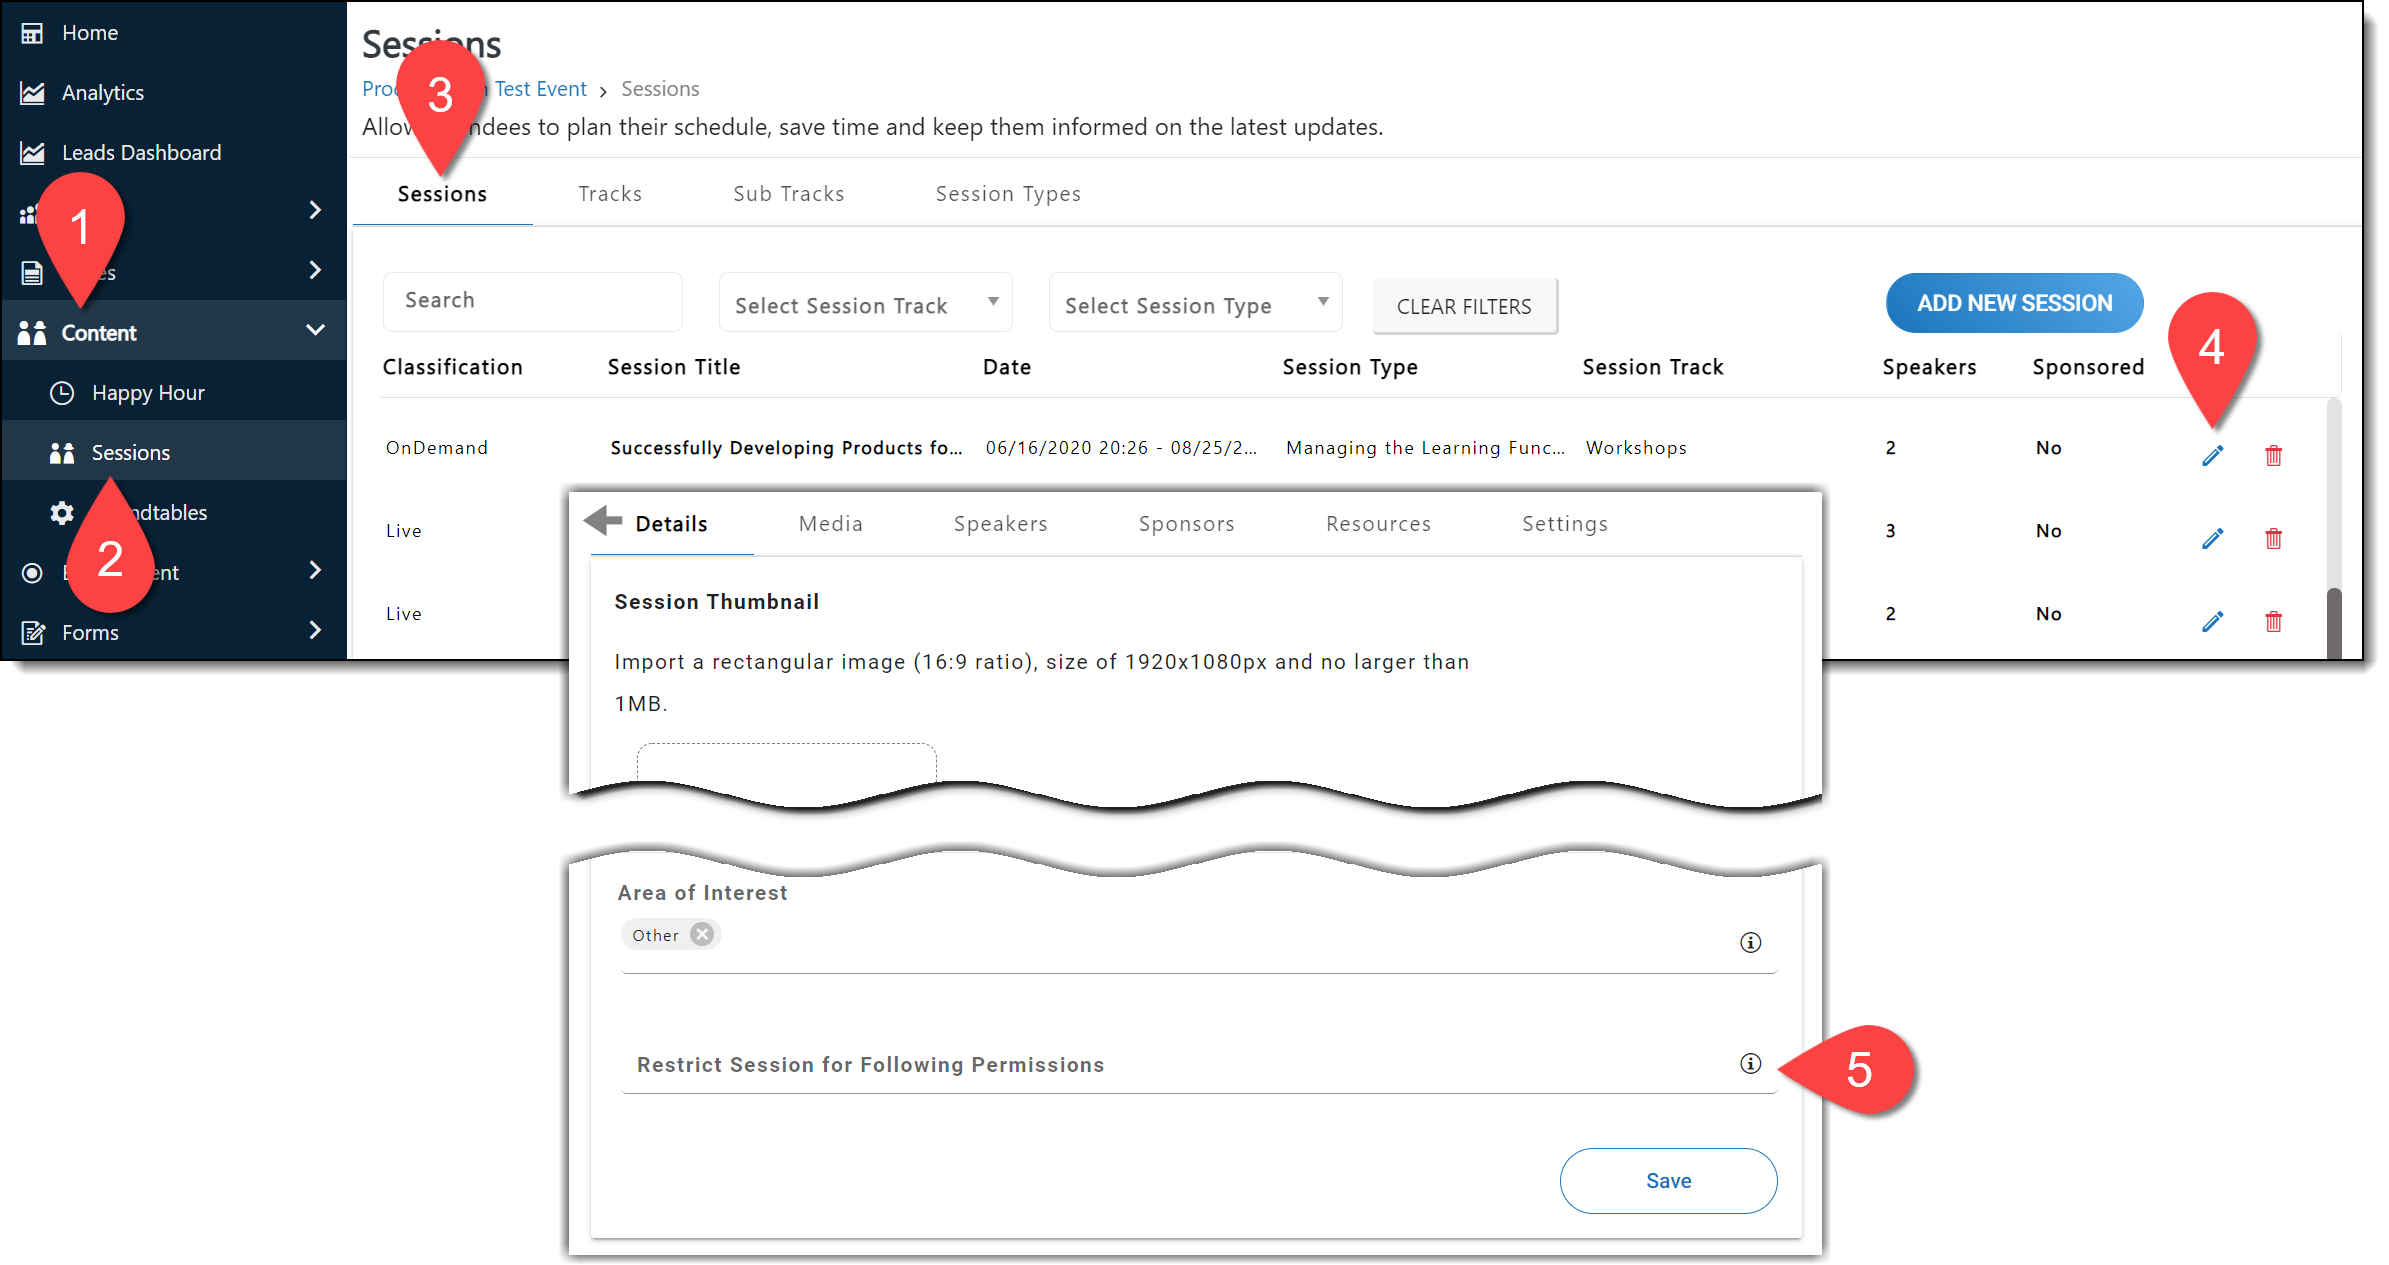Click the back arrow beside Details tab
The width and height of the screenshot is (2389, 1265).
click(x=603, y=521)
